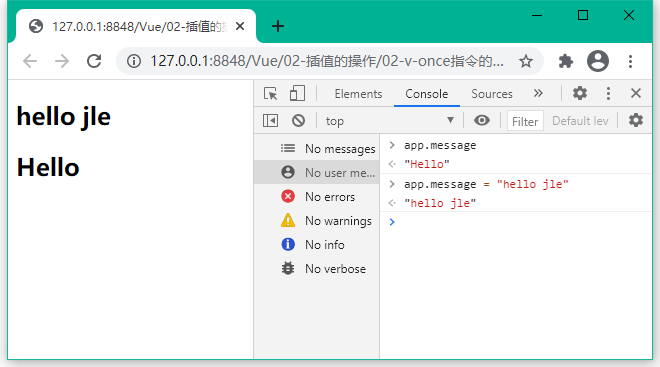Open Chrome's three-dot menu
660x367 pixels.
(x=630, y=61)
